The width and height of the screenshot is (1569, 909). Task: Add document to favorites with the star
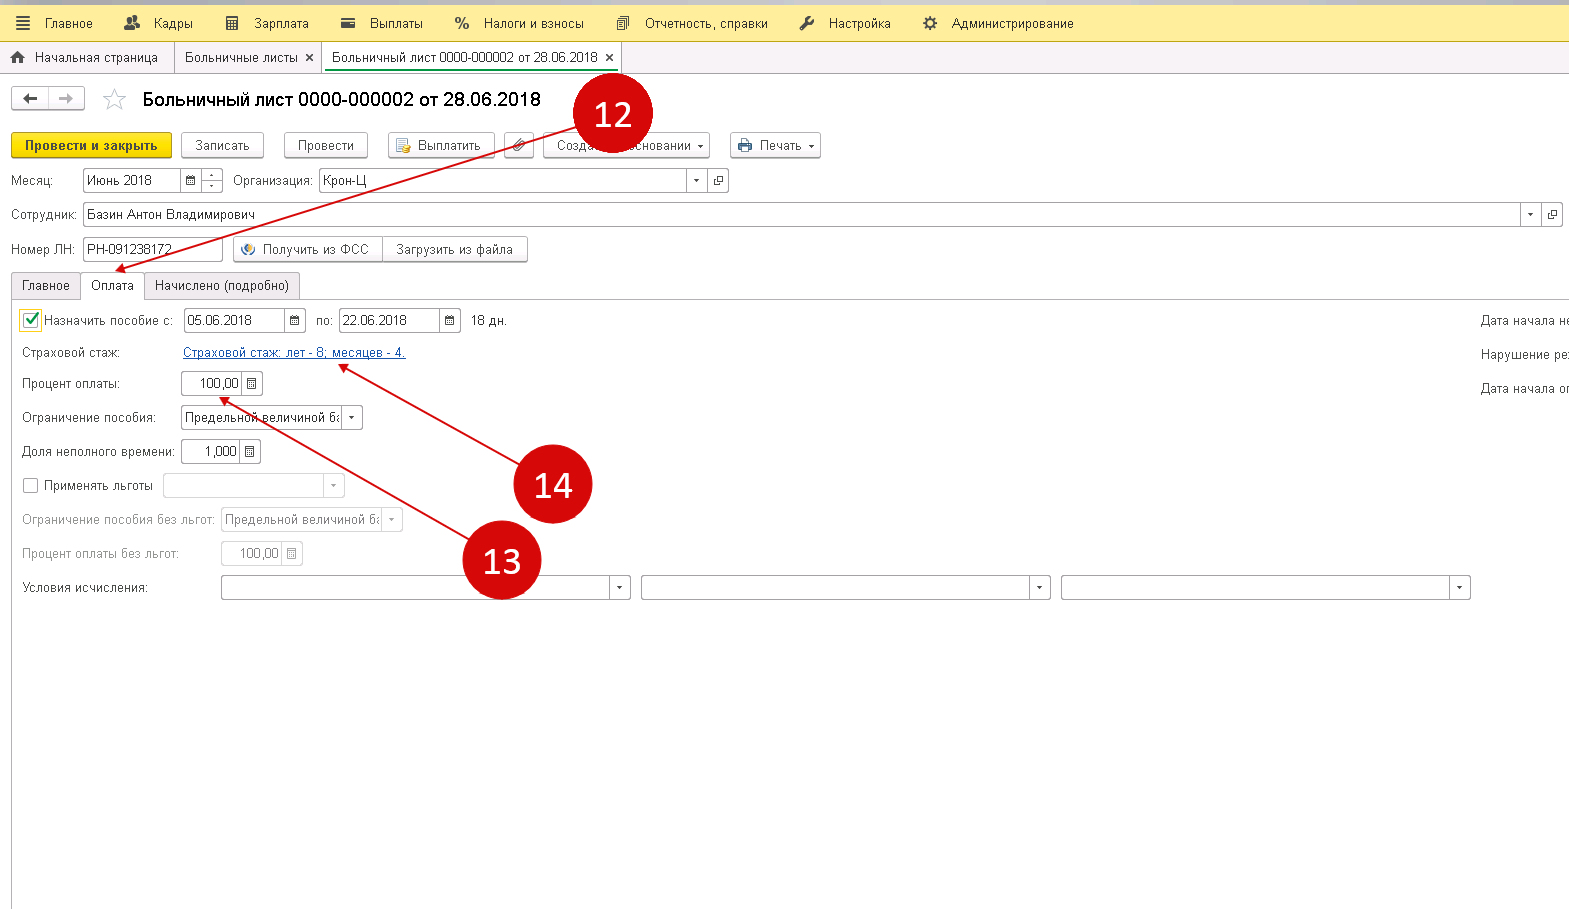click(x=115, y=99)
